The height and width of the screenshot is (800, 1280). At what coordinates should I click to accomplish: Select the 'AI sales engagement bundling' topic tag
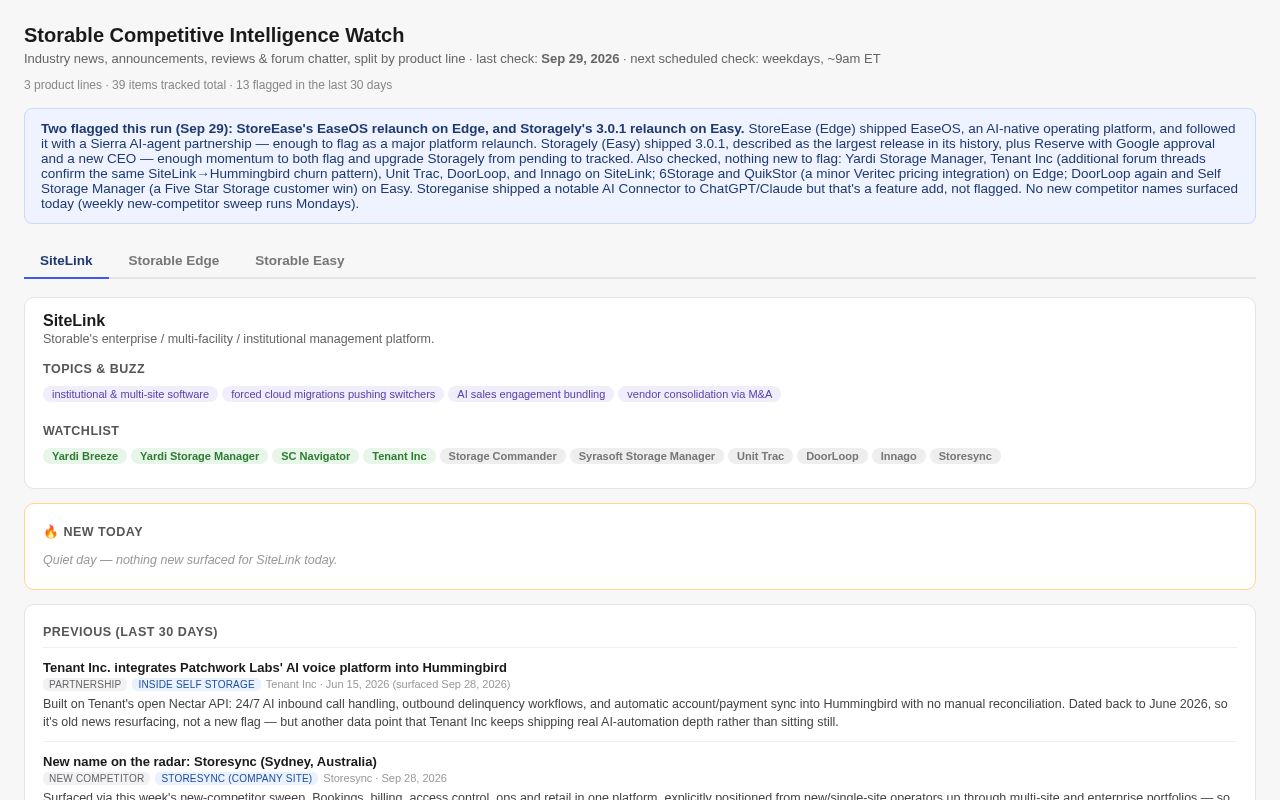click(531, 394)
